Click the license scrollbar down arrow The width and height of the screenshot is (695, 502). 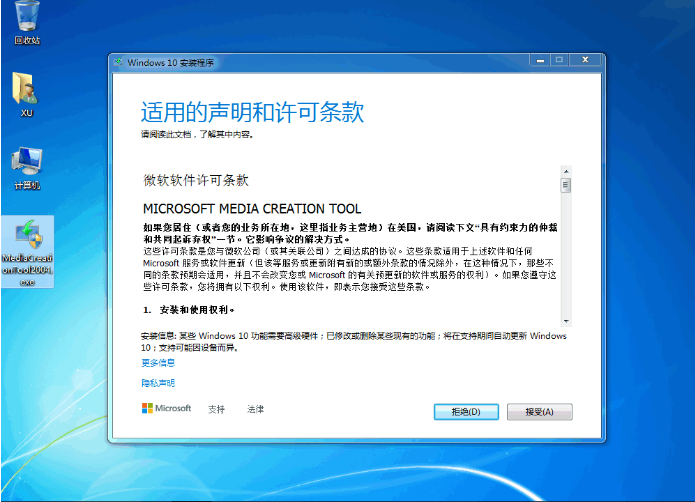pos(565,321)
